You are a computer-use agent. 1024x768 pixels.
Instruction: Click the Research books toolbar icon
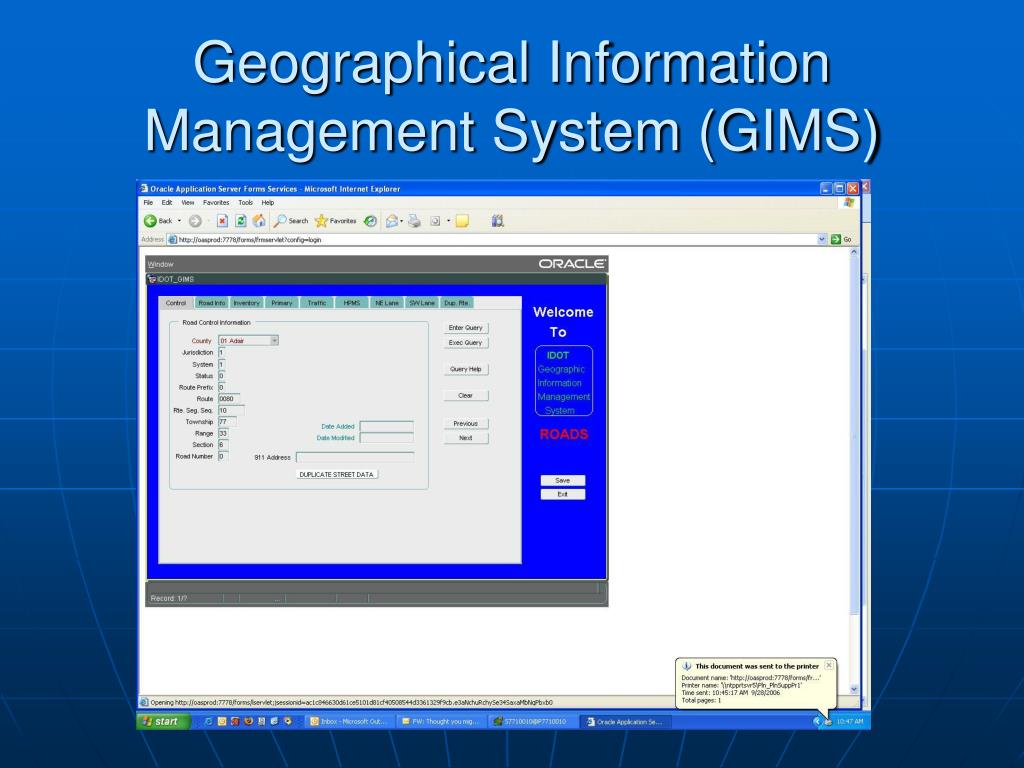(x=498, y=221)
